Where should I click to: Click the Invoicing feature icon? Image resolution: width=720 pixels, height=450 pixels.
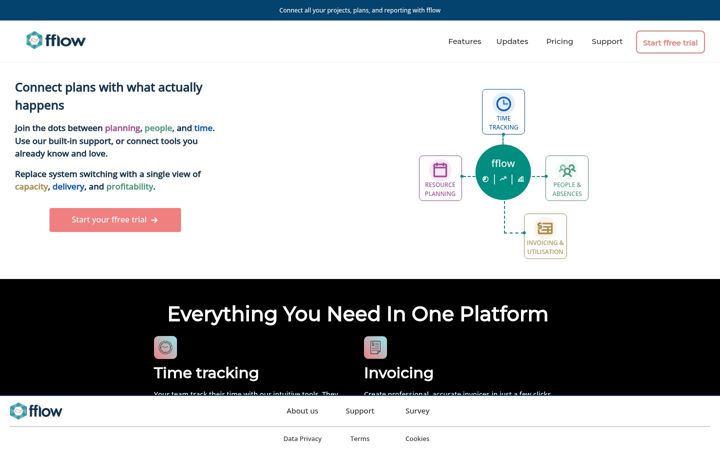point(375,348)
